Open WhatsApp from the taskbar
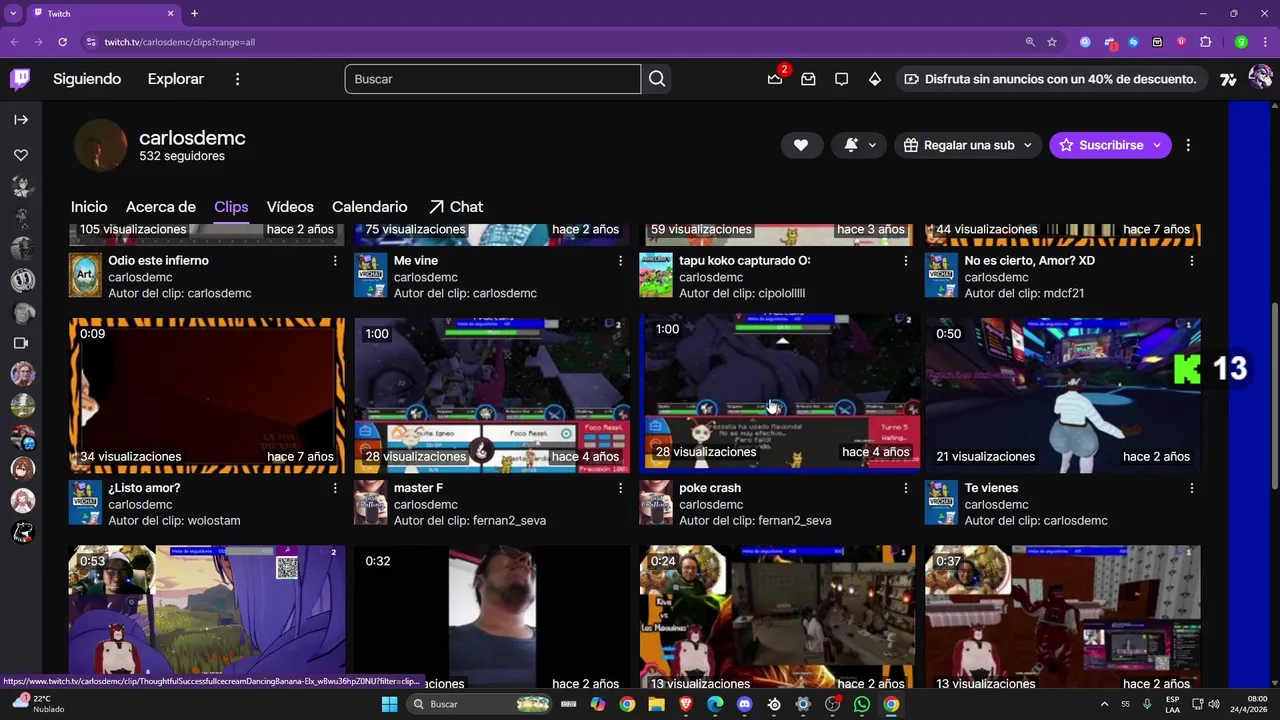This screenshot has width=1280, height=720. click(862, 704)
